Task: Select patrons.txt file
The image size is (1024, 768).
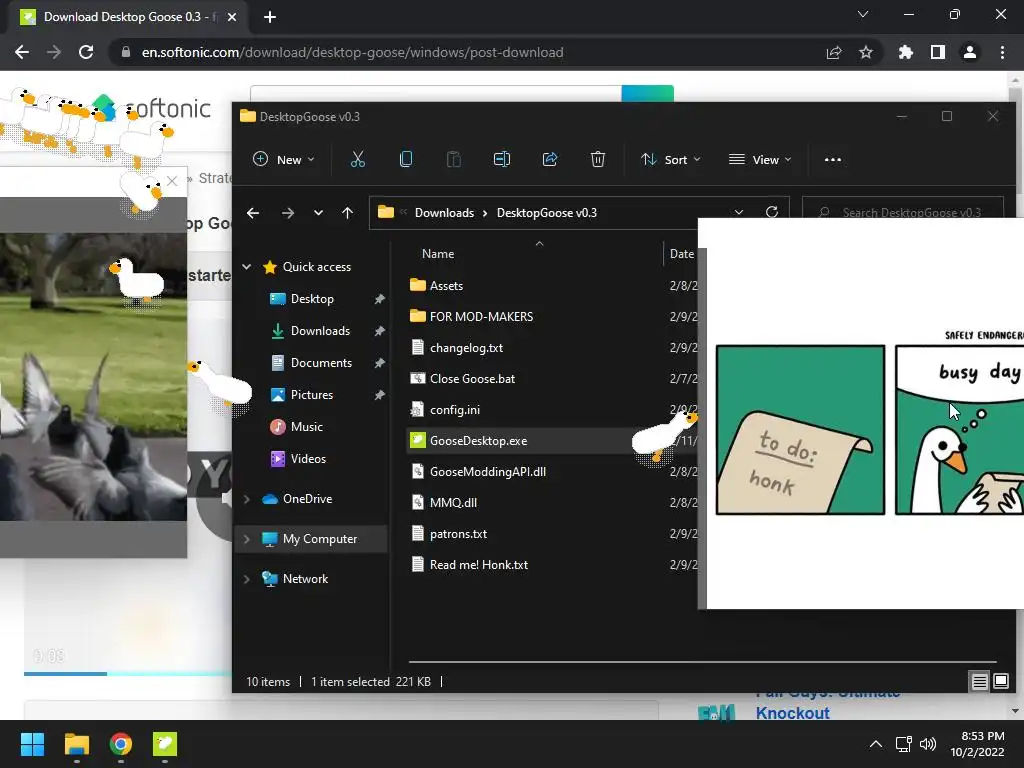Action: [x=458, y=534]
